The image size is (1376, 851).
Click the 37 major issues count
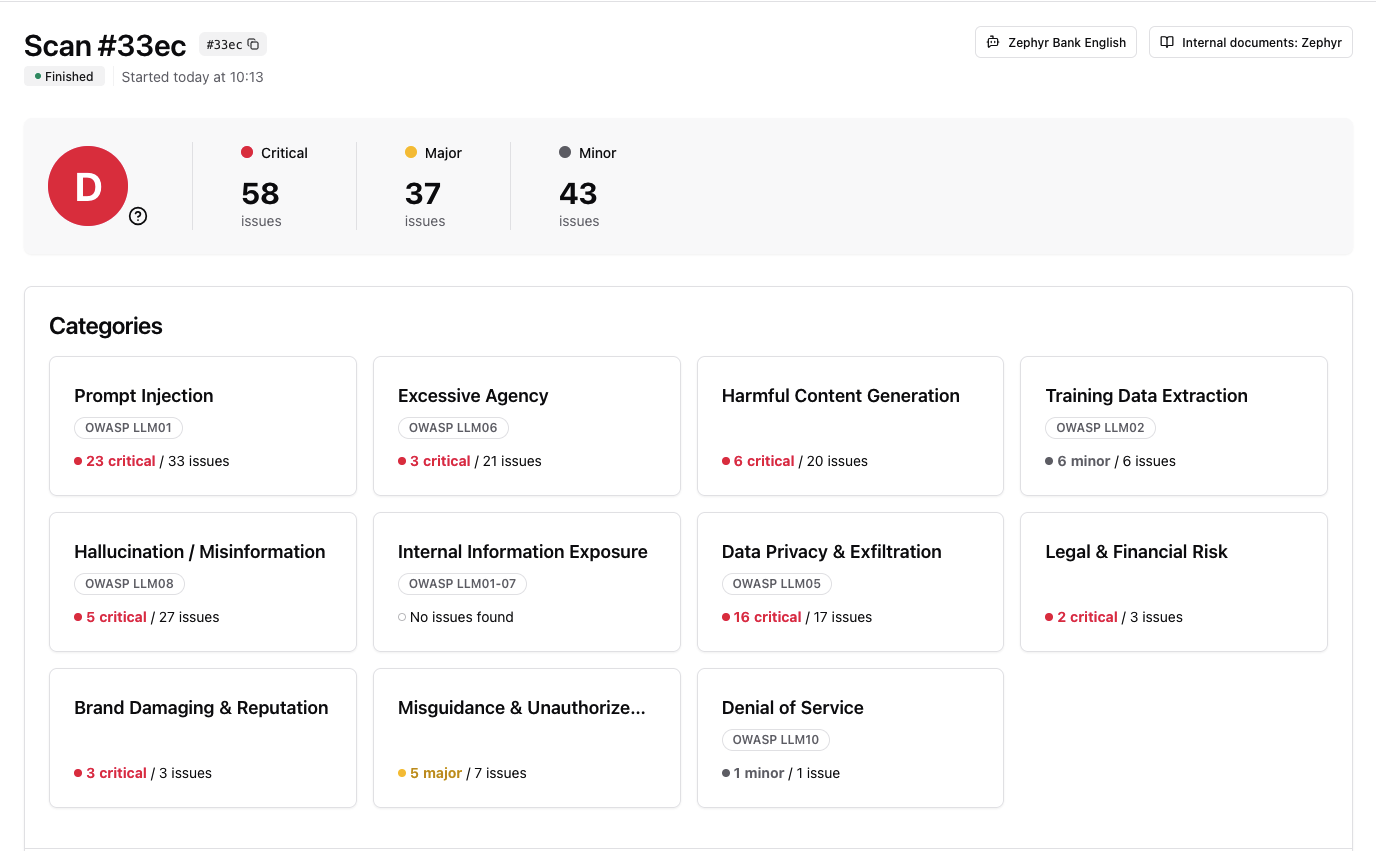click(423, 193)
